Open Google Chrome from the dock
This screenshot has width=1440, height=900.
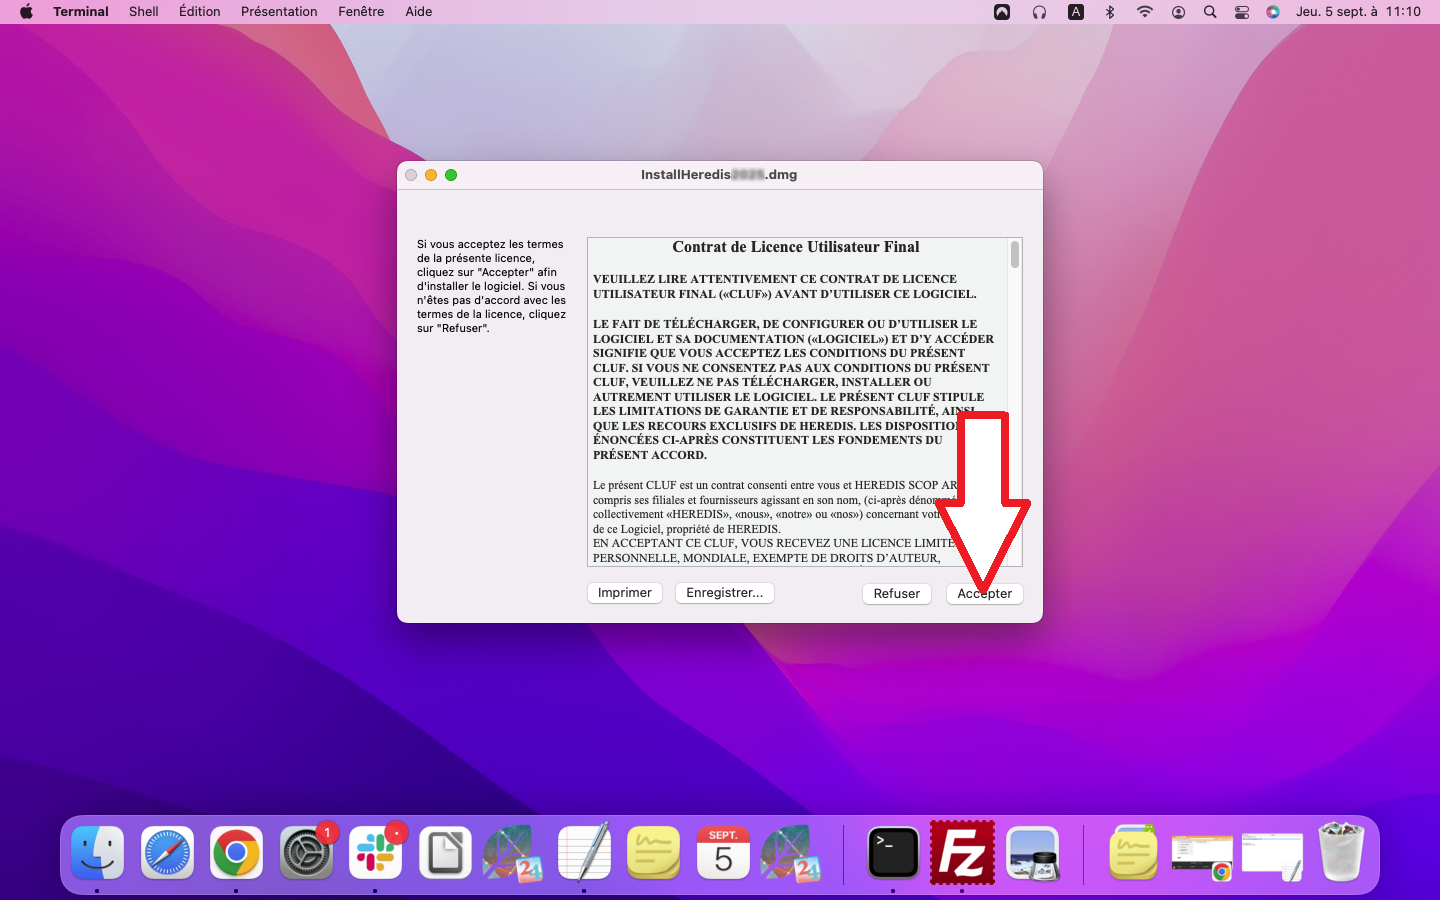(x=236, y=853)
